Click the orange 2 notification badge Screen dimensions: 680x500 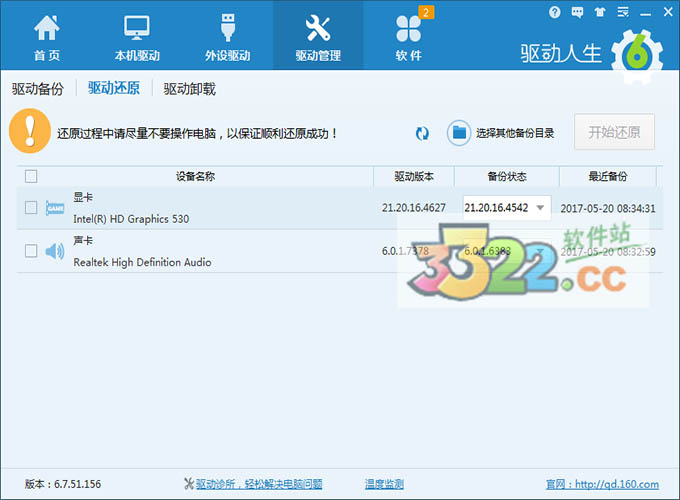[x=426, y=13]
